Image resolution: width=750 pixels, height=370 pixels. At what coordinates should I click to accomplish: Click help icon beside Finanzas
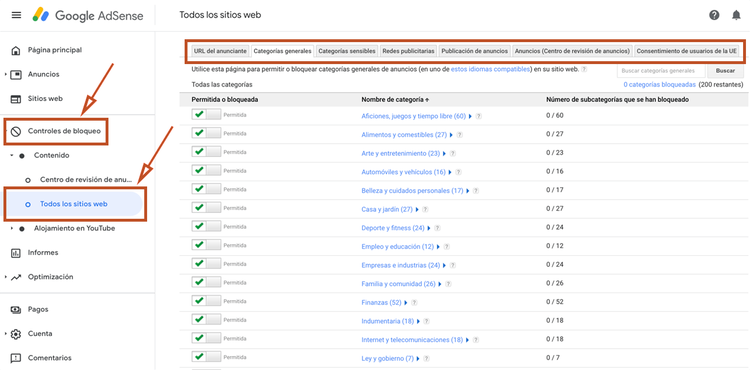(x=414, y=303)
